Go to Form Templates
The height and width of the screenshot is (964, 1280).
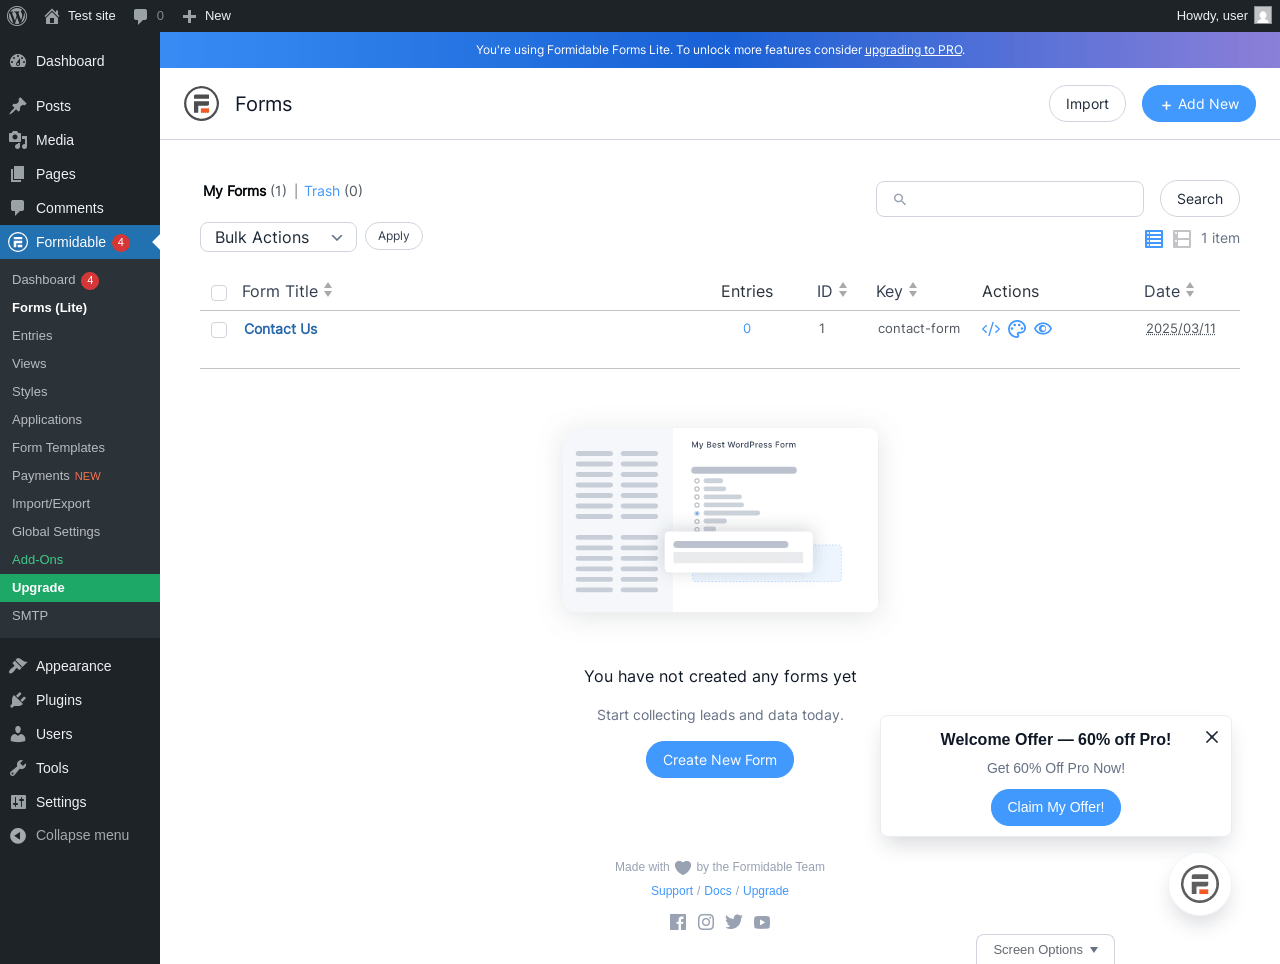click(x=80, y=448)
